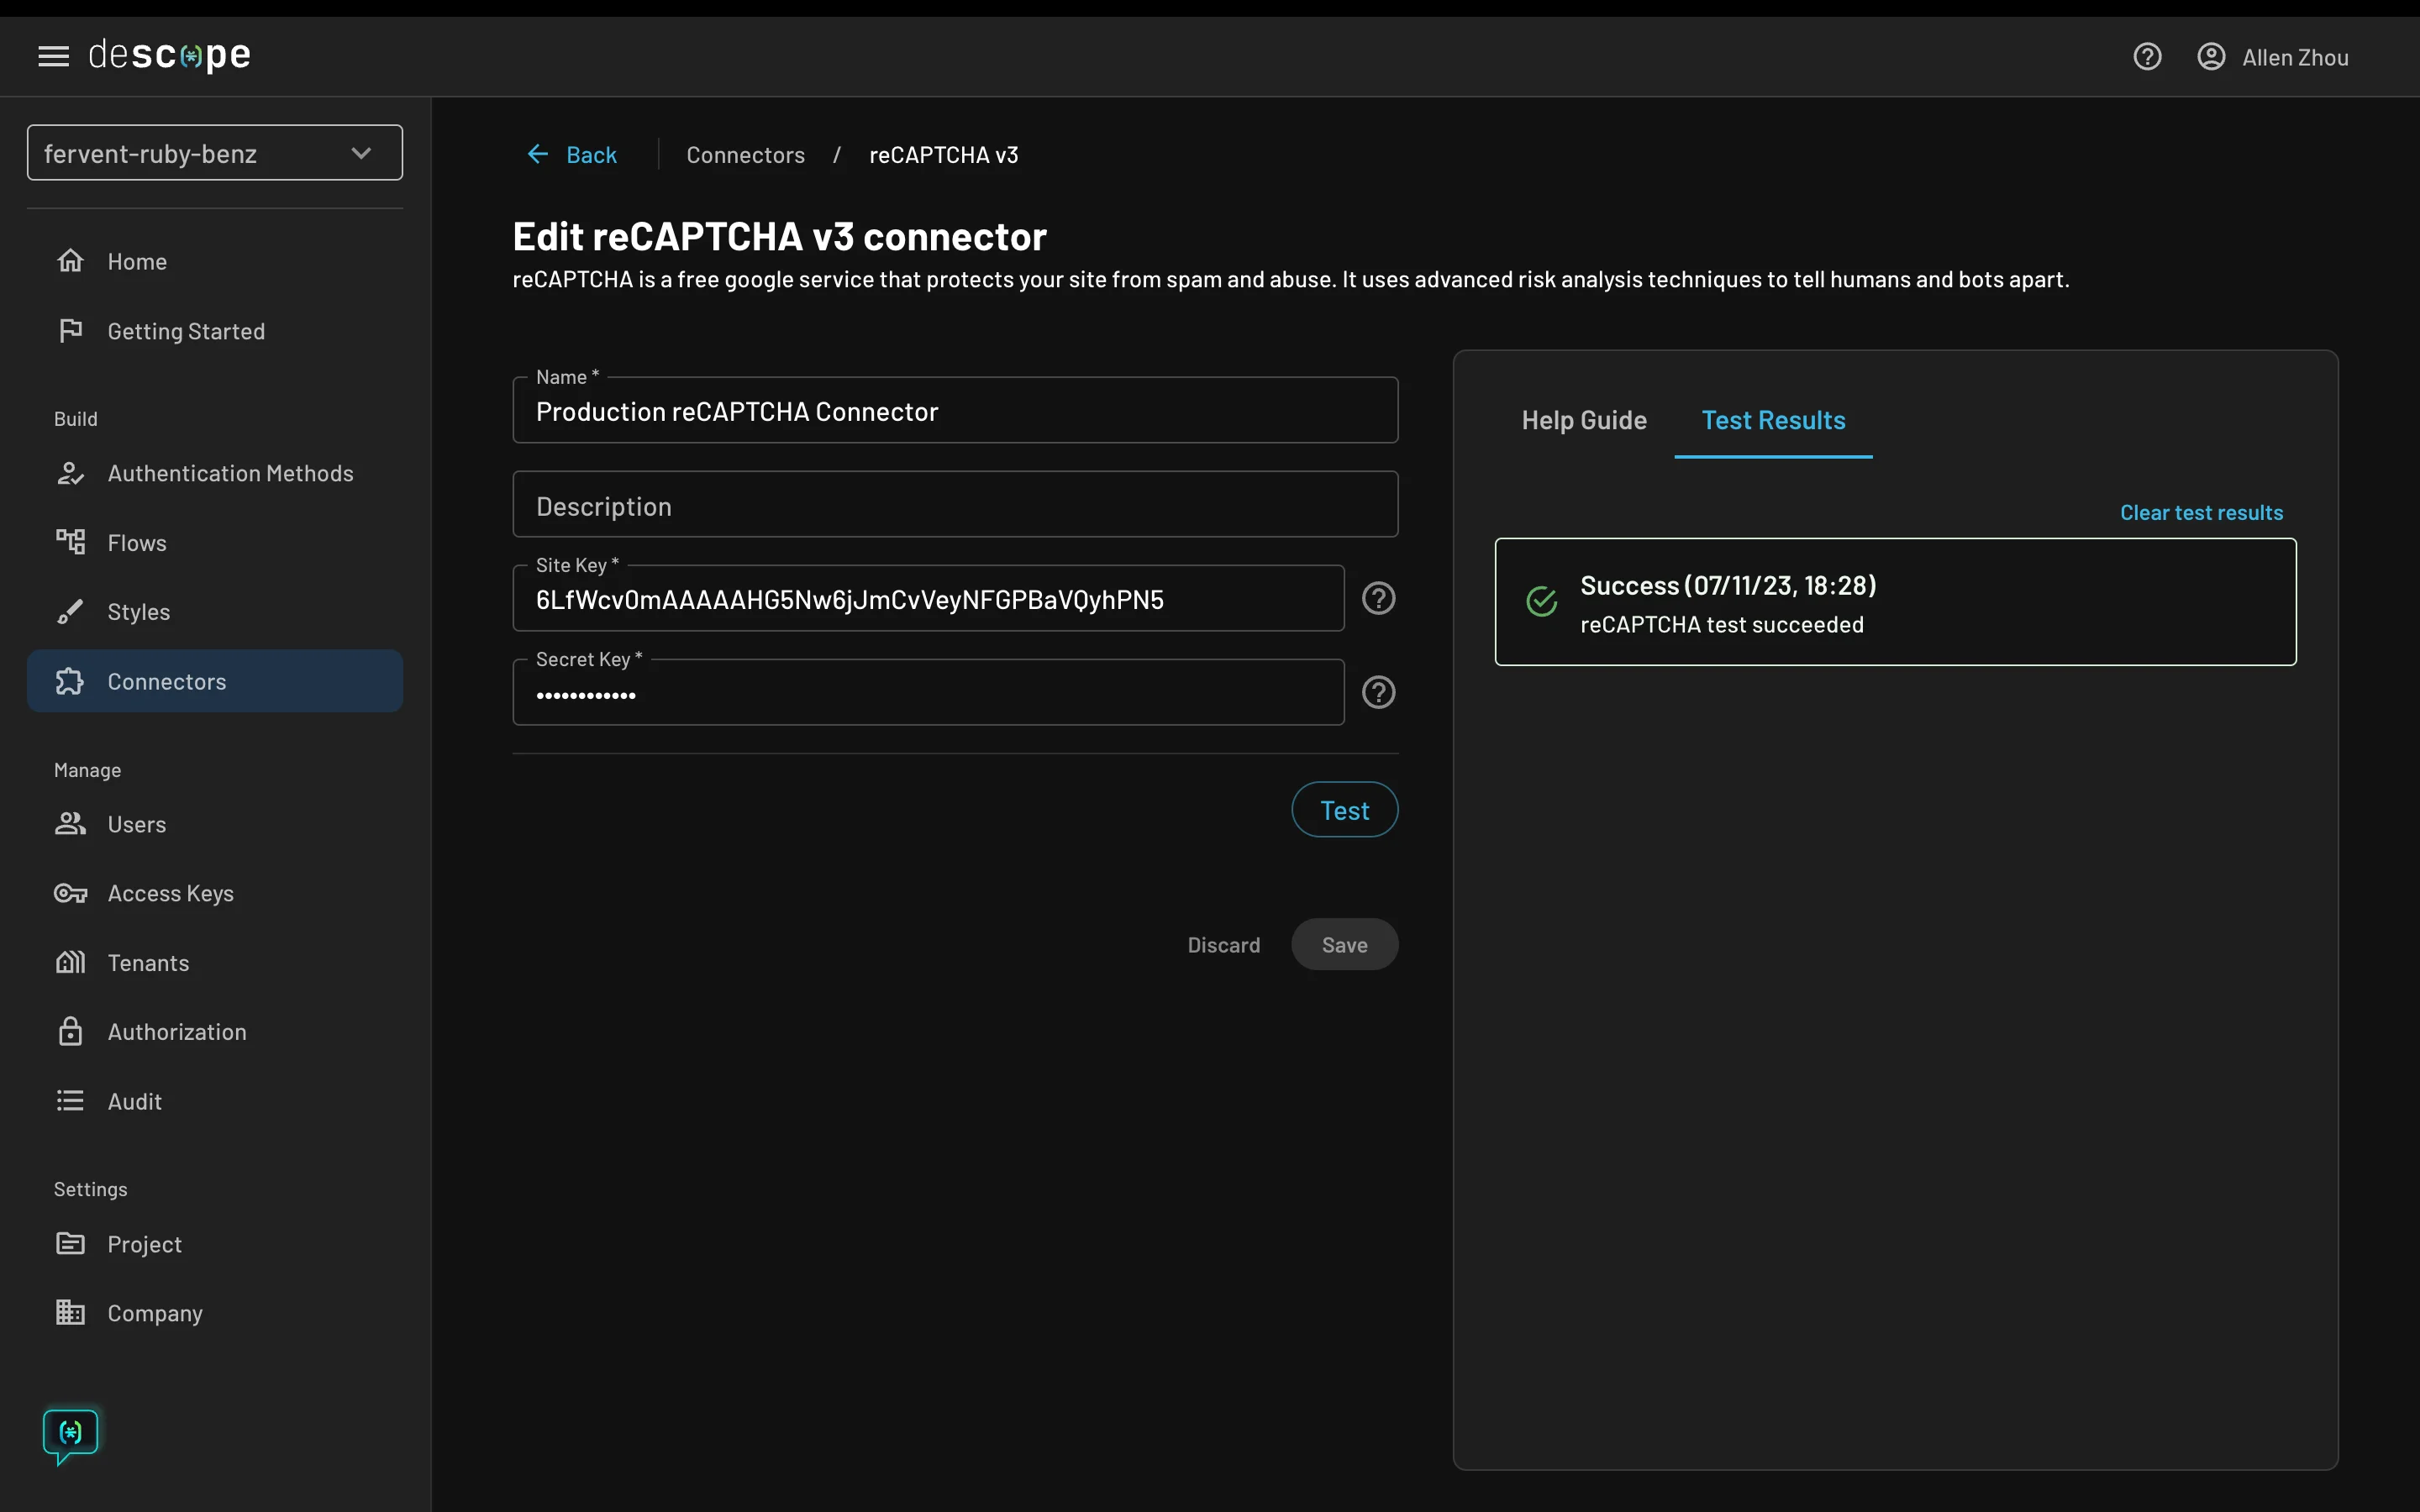Click the Flows diagram icon
This screenshot has width=2420, height=1512.
pos(70,542)
